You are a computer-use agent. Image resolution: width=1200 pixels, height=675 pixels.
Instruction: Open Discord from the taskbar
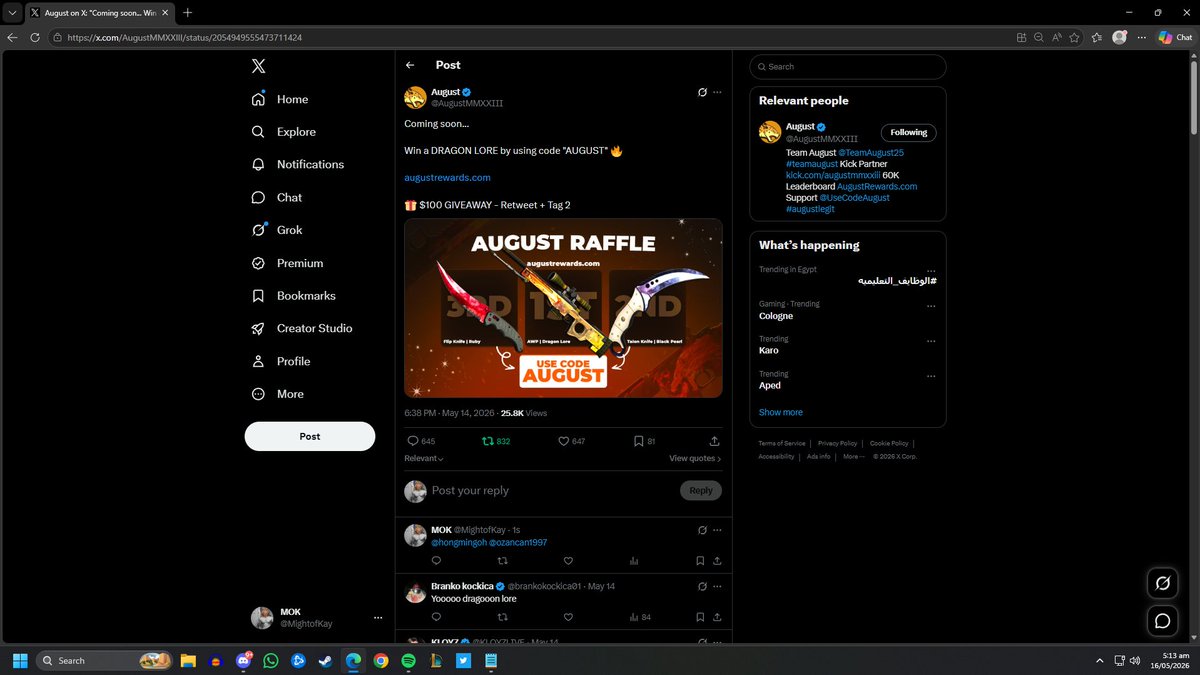[244, 661]
